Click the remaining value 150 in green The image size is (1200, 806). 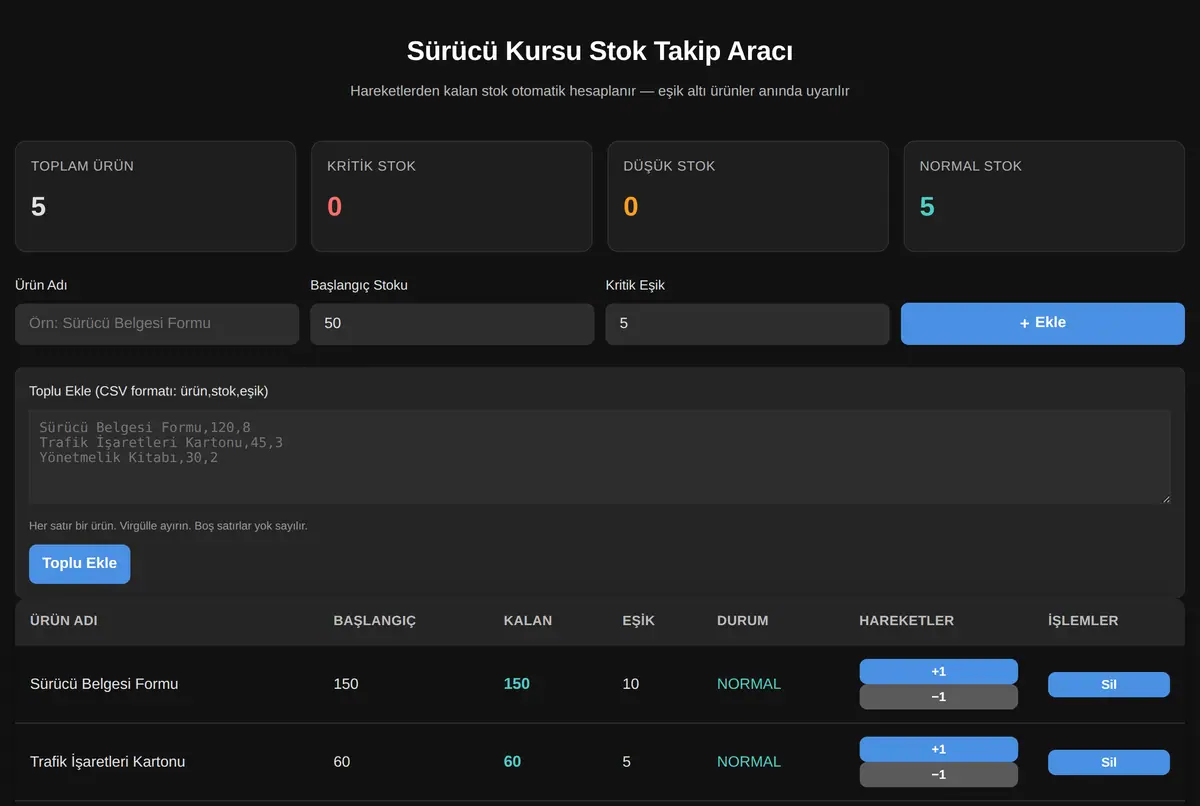[x=517, y=684]
